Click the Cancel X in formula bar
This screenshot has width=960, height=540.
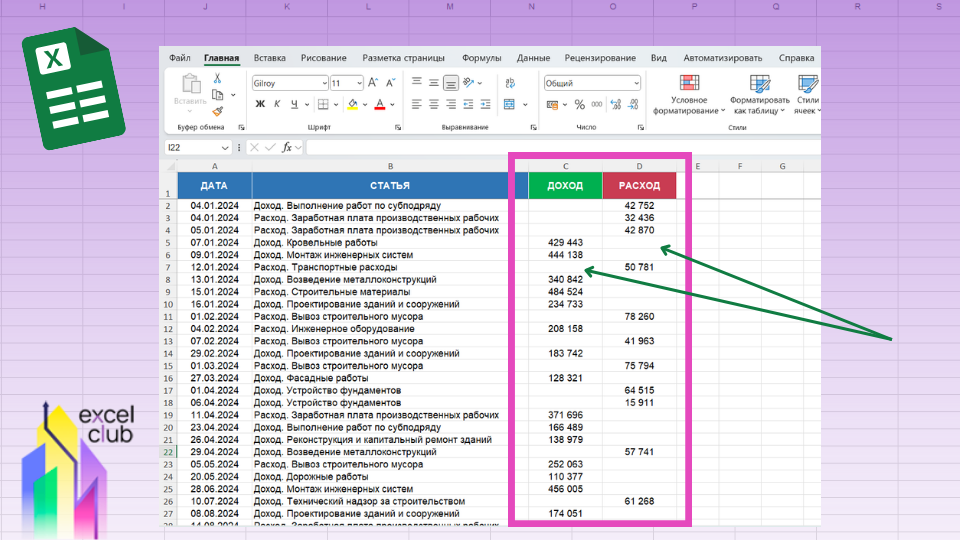(x=254, y=148)
